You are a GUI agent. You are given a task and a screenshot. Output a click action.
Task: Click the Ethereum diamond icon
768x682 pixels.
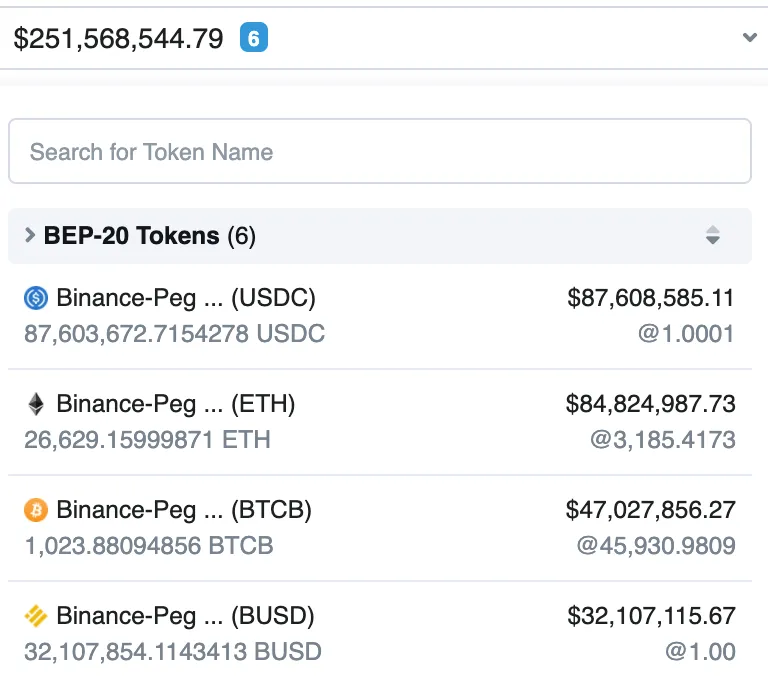36,404
